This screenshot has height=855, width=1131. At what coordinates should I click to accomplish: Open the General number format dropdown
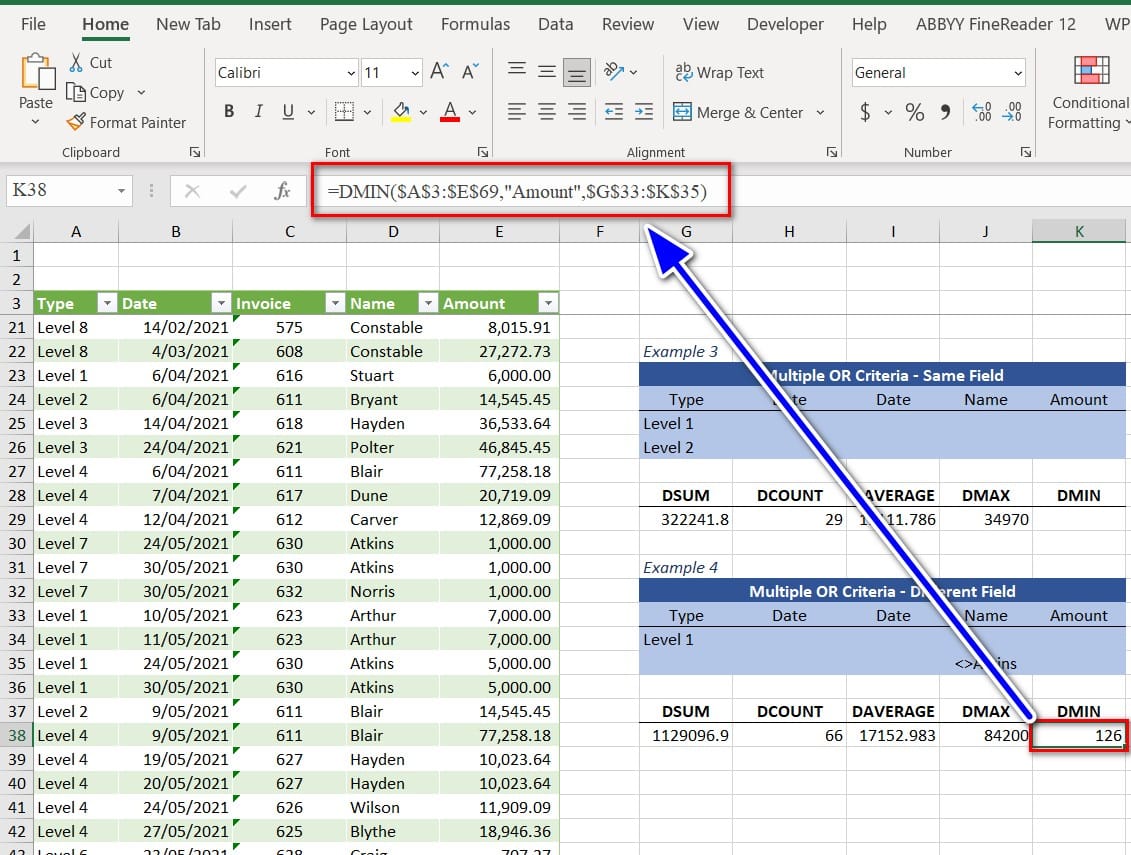(1018, 73)
